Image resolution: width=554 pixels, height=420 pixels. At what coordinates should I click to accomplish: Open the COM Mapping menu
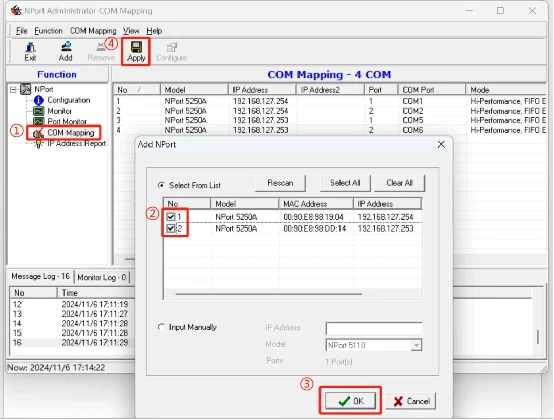(x=93, y=31)
